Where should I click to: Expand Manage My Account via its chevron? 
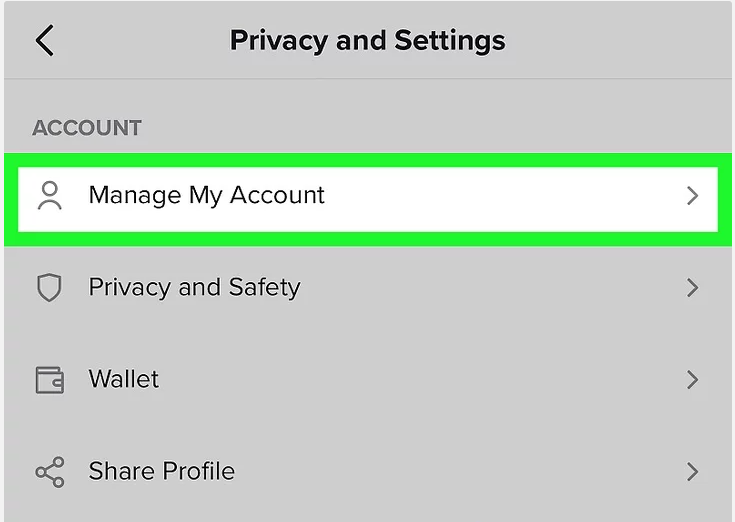click(x=692, y=195)
